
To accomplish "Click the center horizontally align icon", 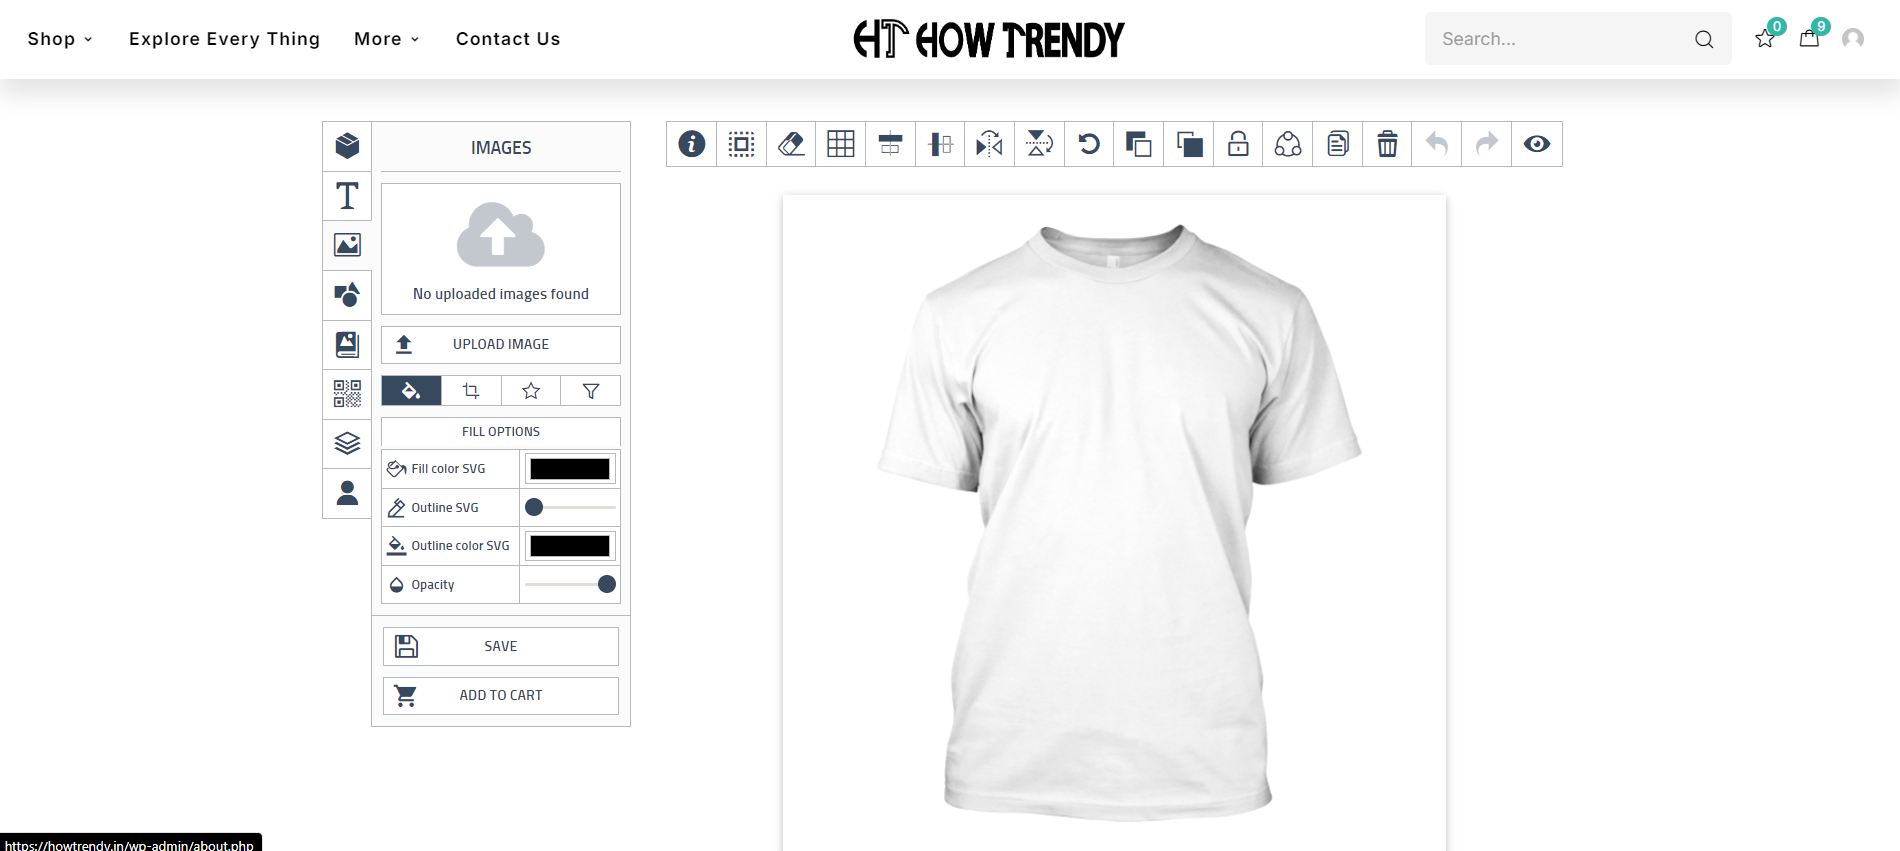I will [x=890, y=144].
